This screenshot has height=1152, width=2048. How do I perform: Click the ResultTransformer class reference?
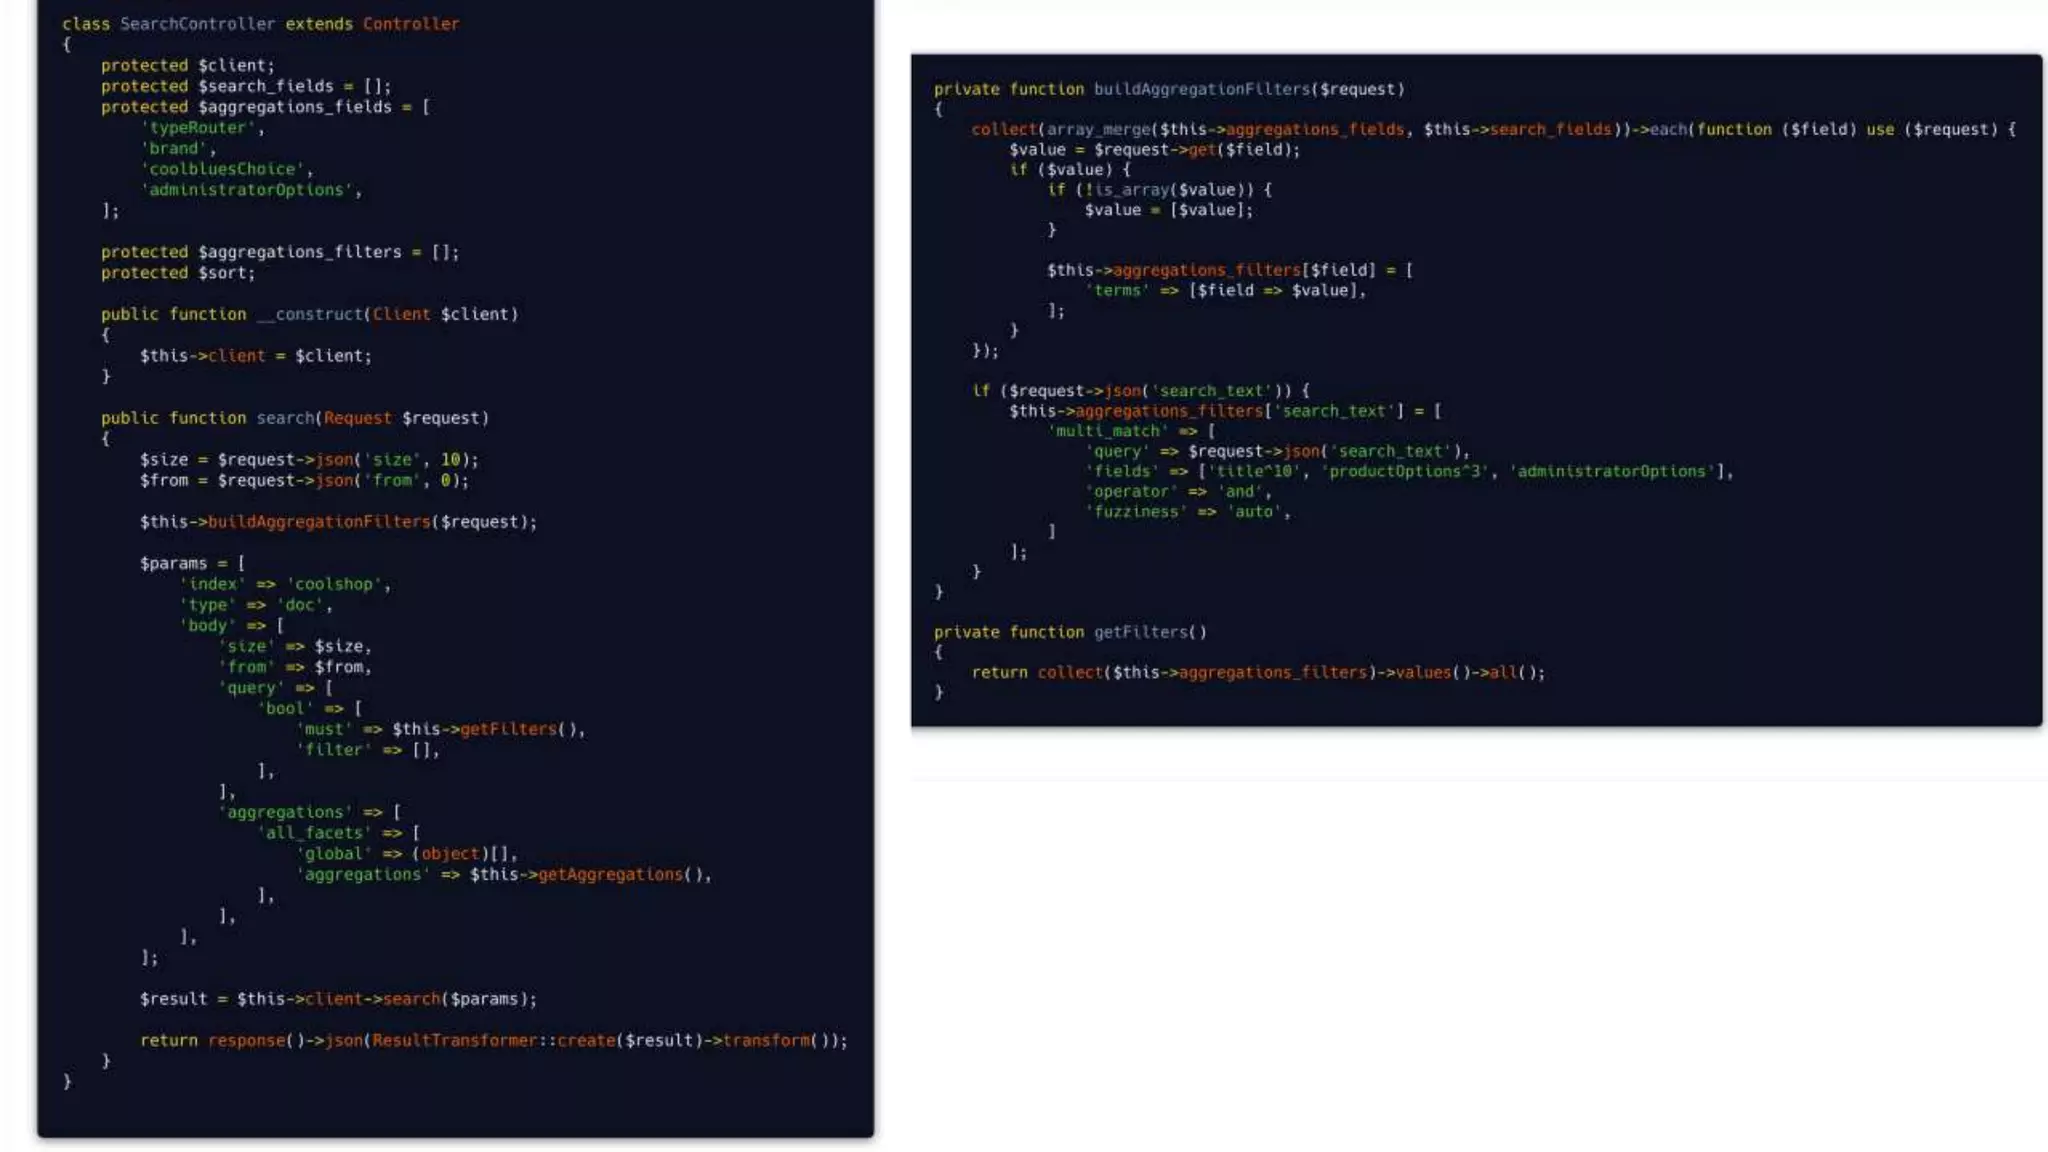click(x=455, y=1040)
